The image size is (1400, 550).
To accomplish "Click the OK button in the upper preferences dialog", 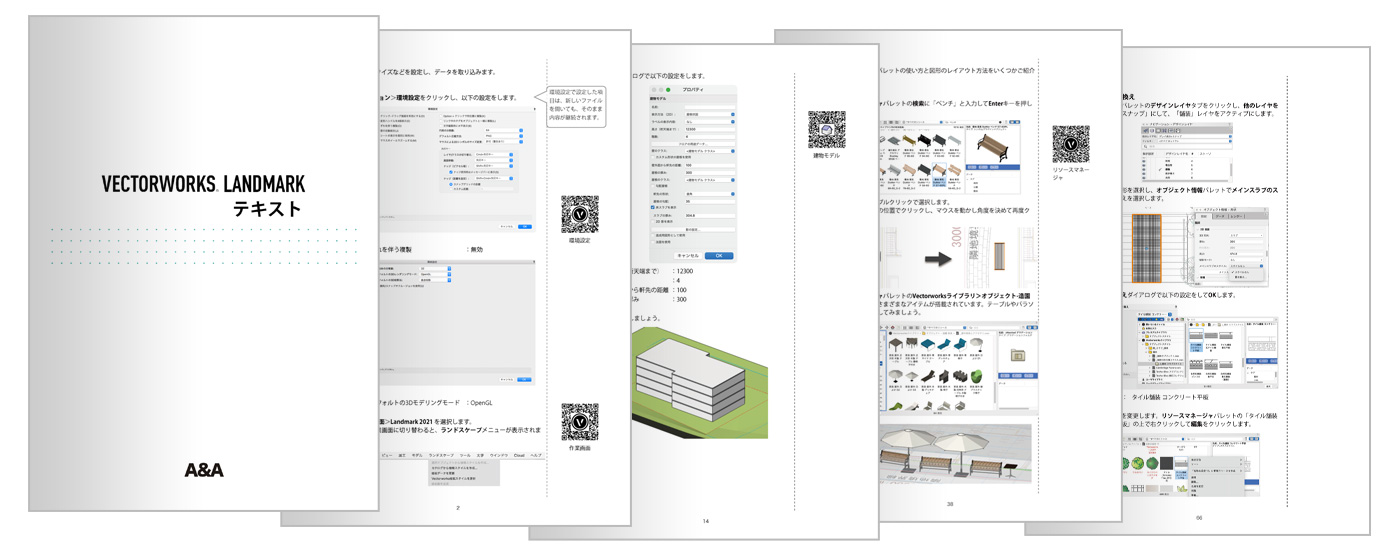I will pyautogui.click(x=524, y=226).
